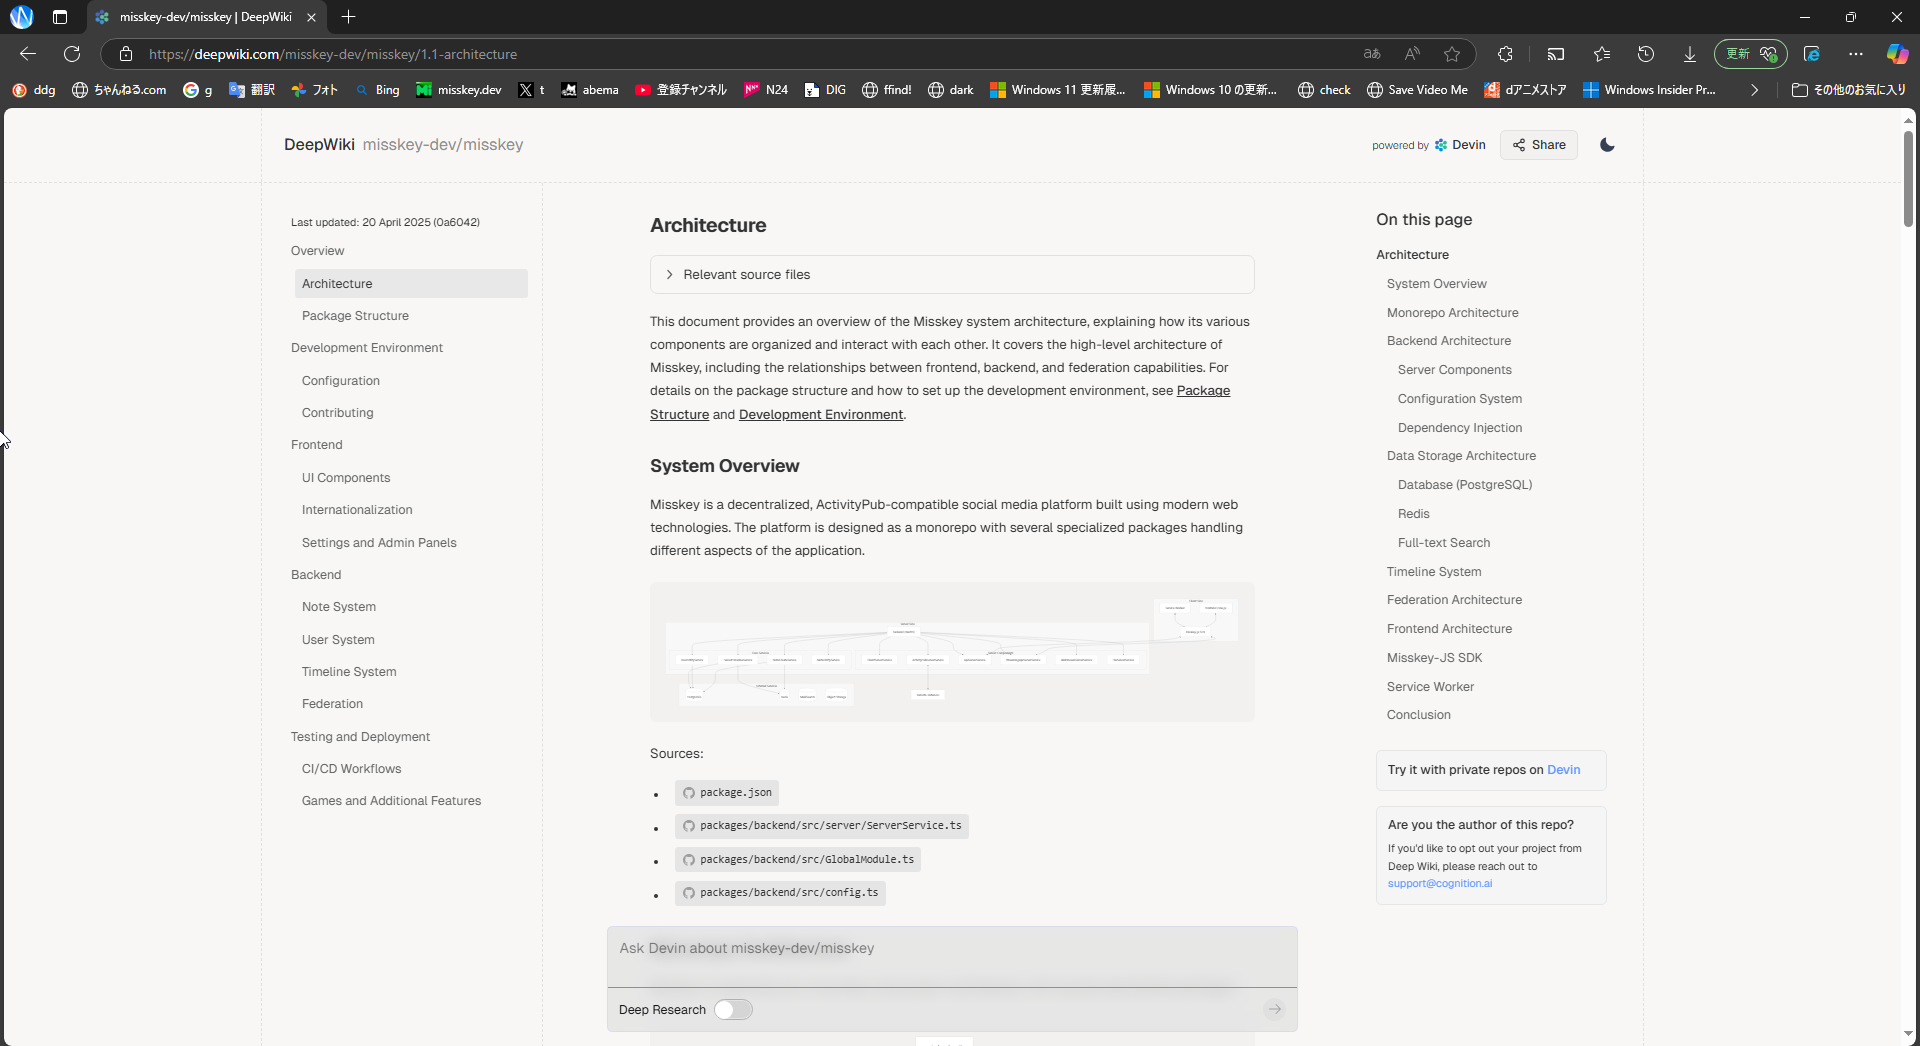Image resolution: width=1920 pixels, height=1046 pixels.
Task: Open Note System sidebar page
Action: coord(339,607)
